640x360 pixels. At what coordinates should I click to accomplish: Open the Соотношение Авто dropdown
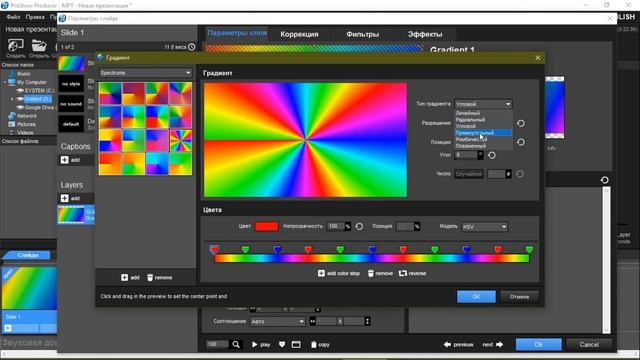277,322
